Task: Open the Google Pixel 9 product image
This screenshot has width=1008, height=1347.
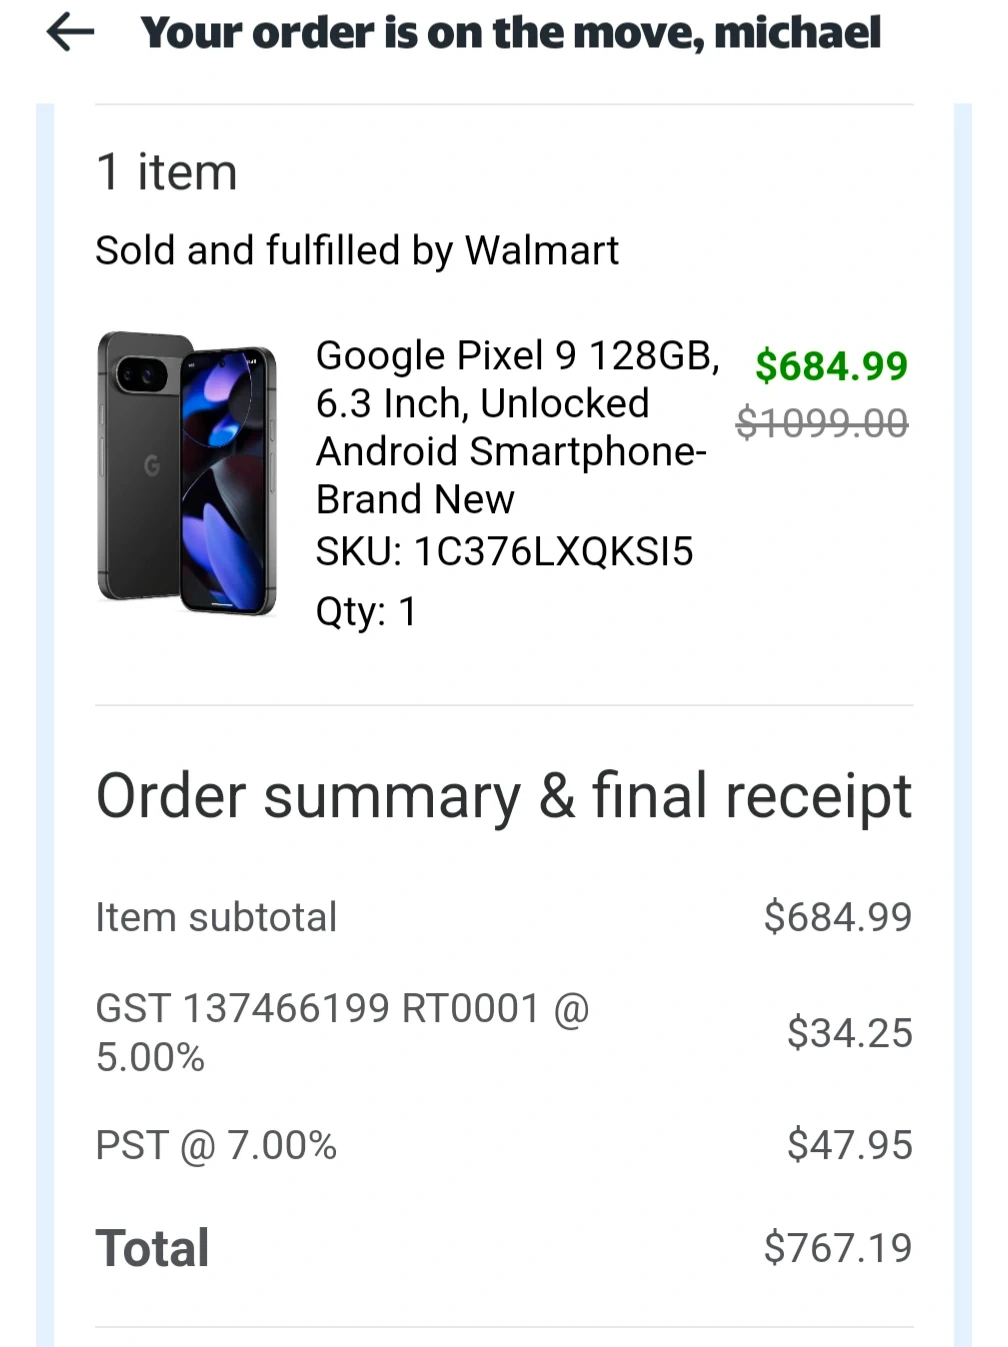Action: tap(187, 472)
